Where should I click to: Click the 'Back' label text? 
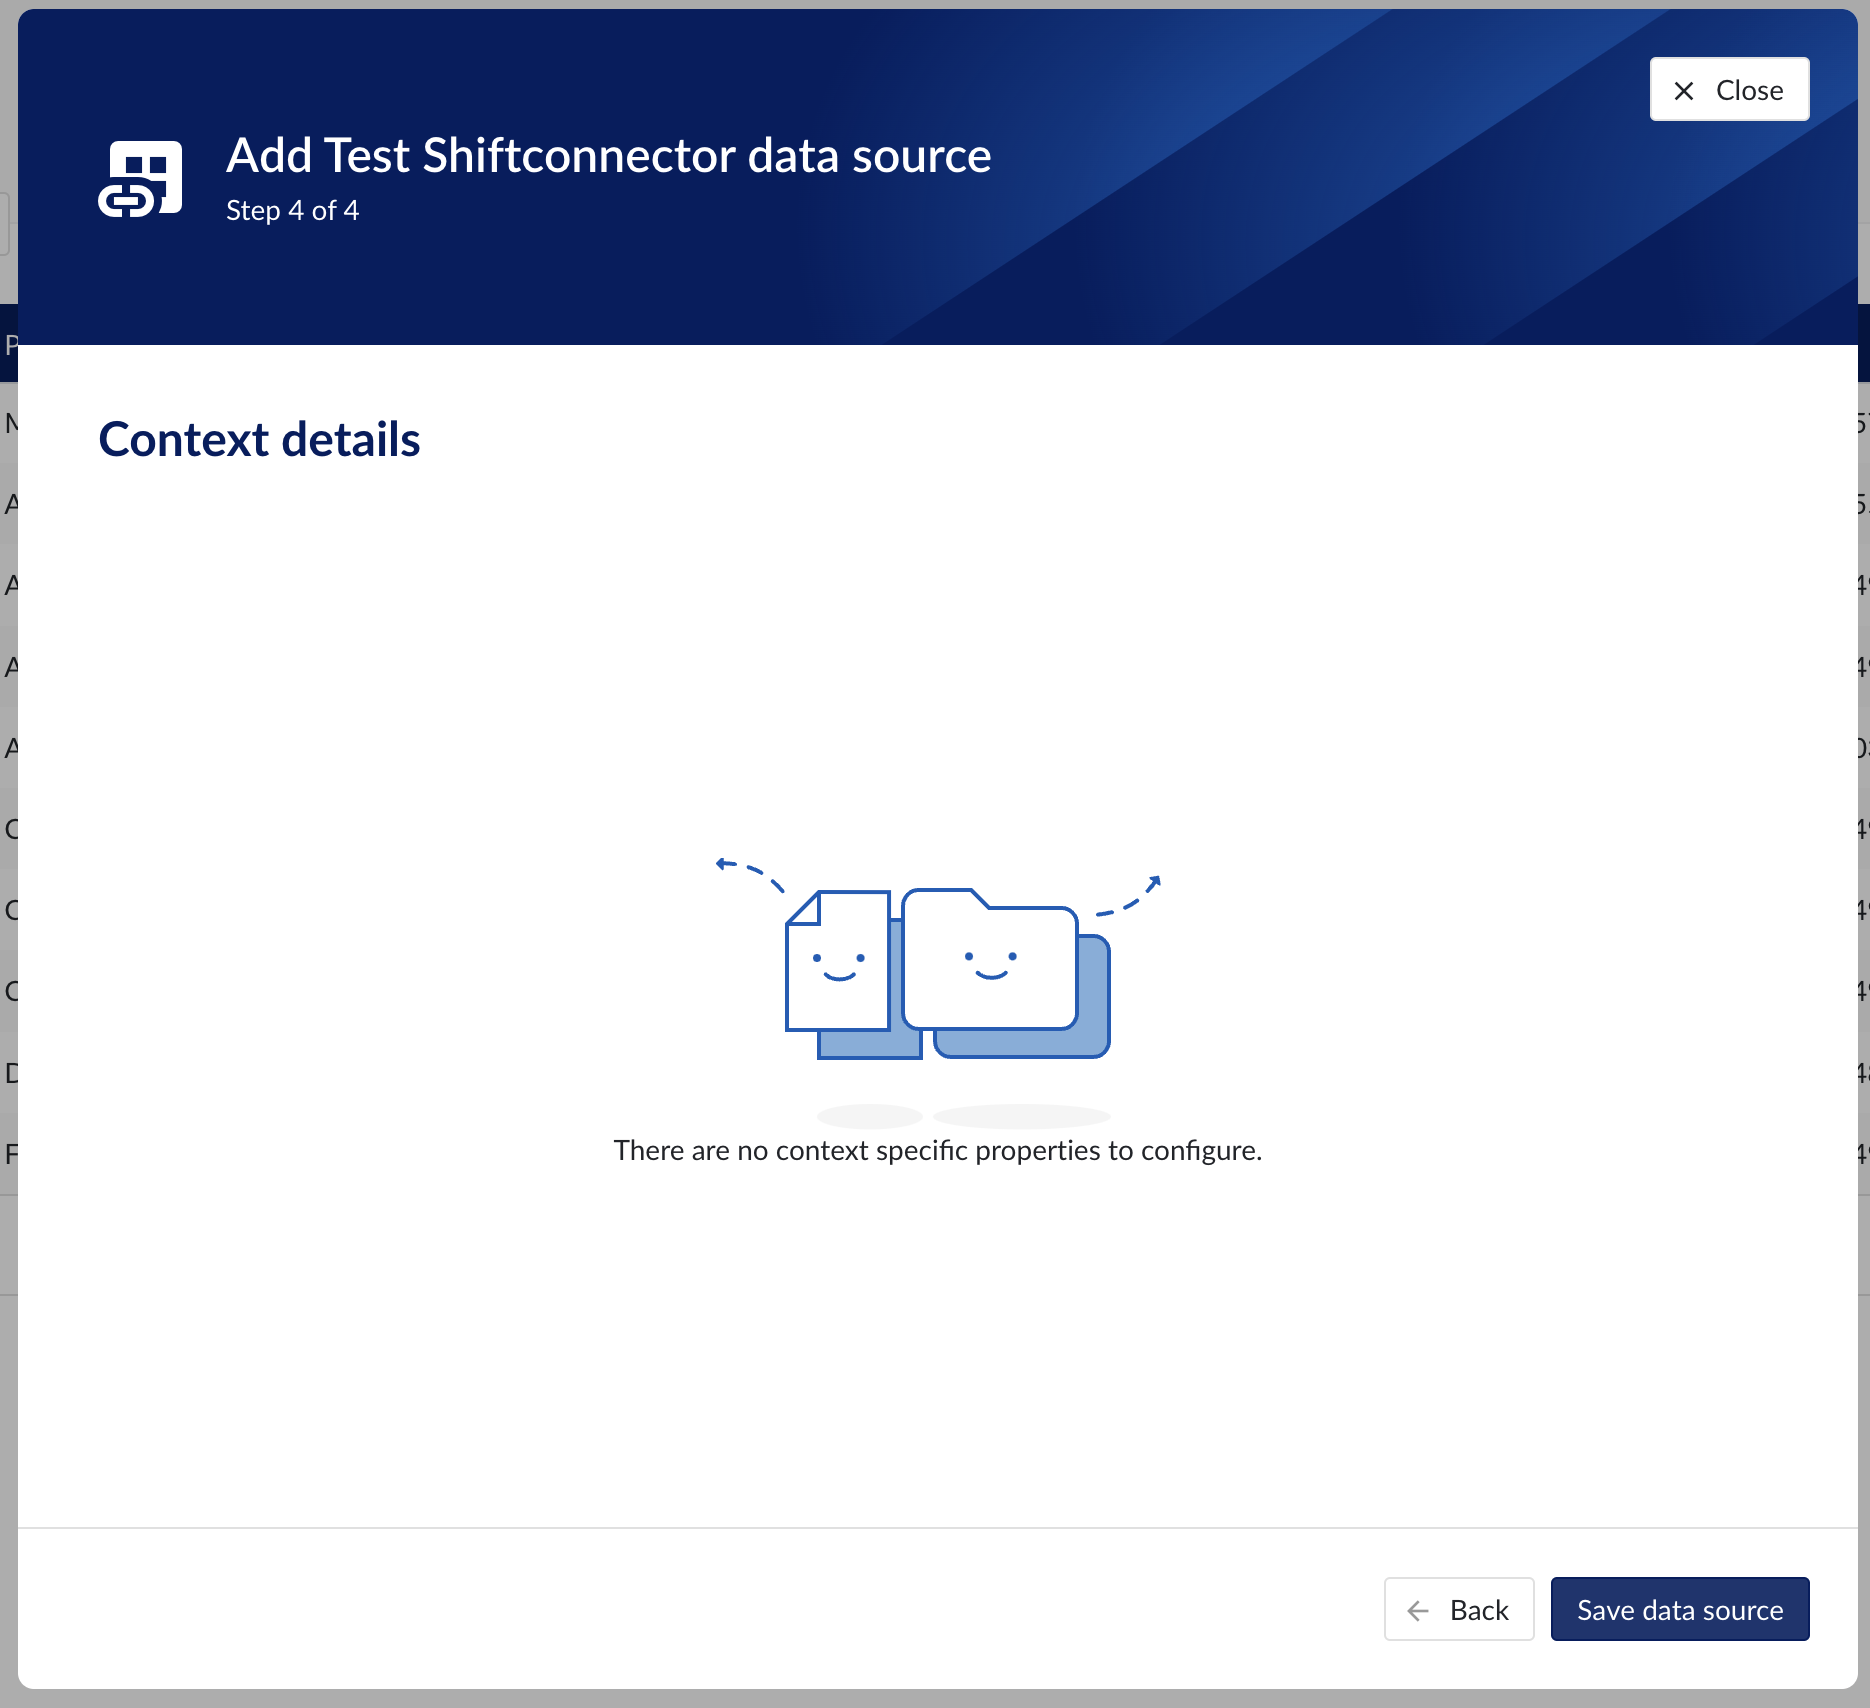coord(1479,1610)
